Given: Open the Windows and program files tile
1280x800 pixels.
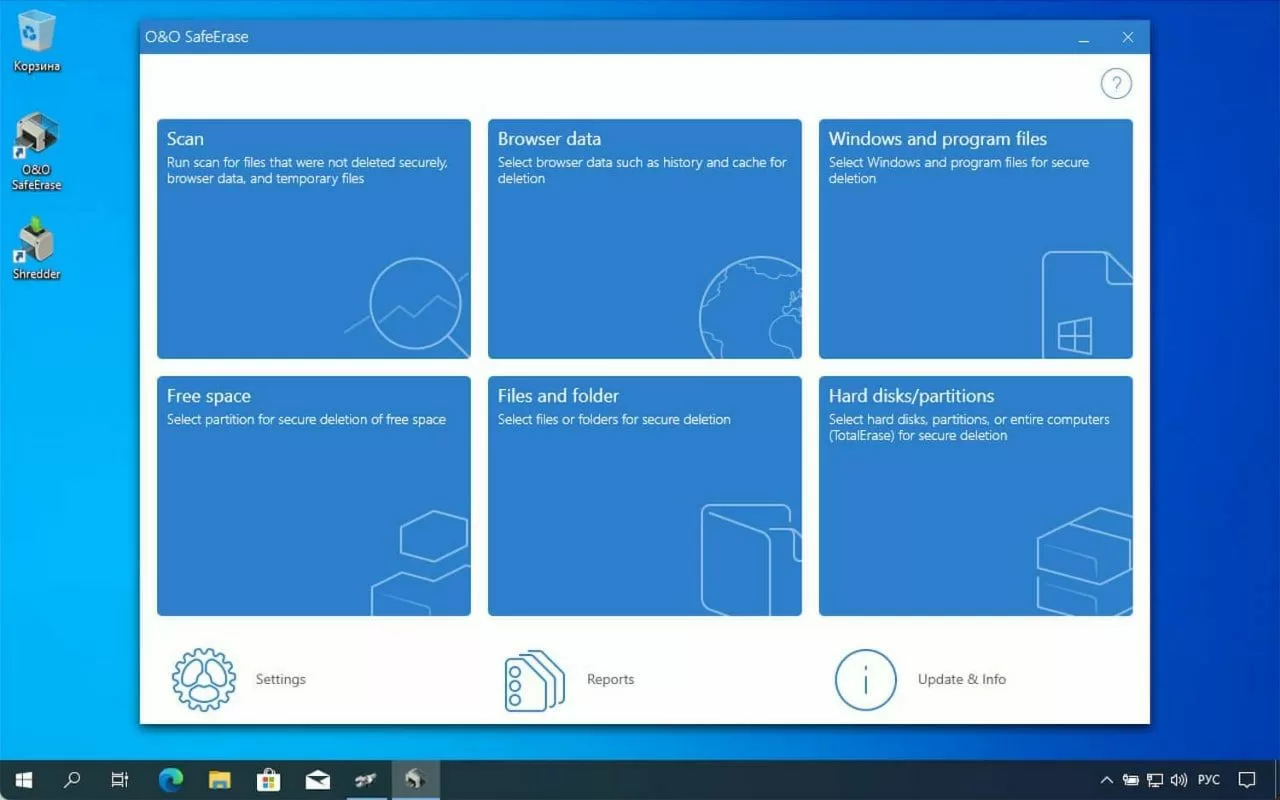Looking at the screenshot, I should (x=975, y=239).
